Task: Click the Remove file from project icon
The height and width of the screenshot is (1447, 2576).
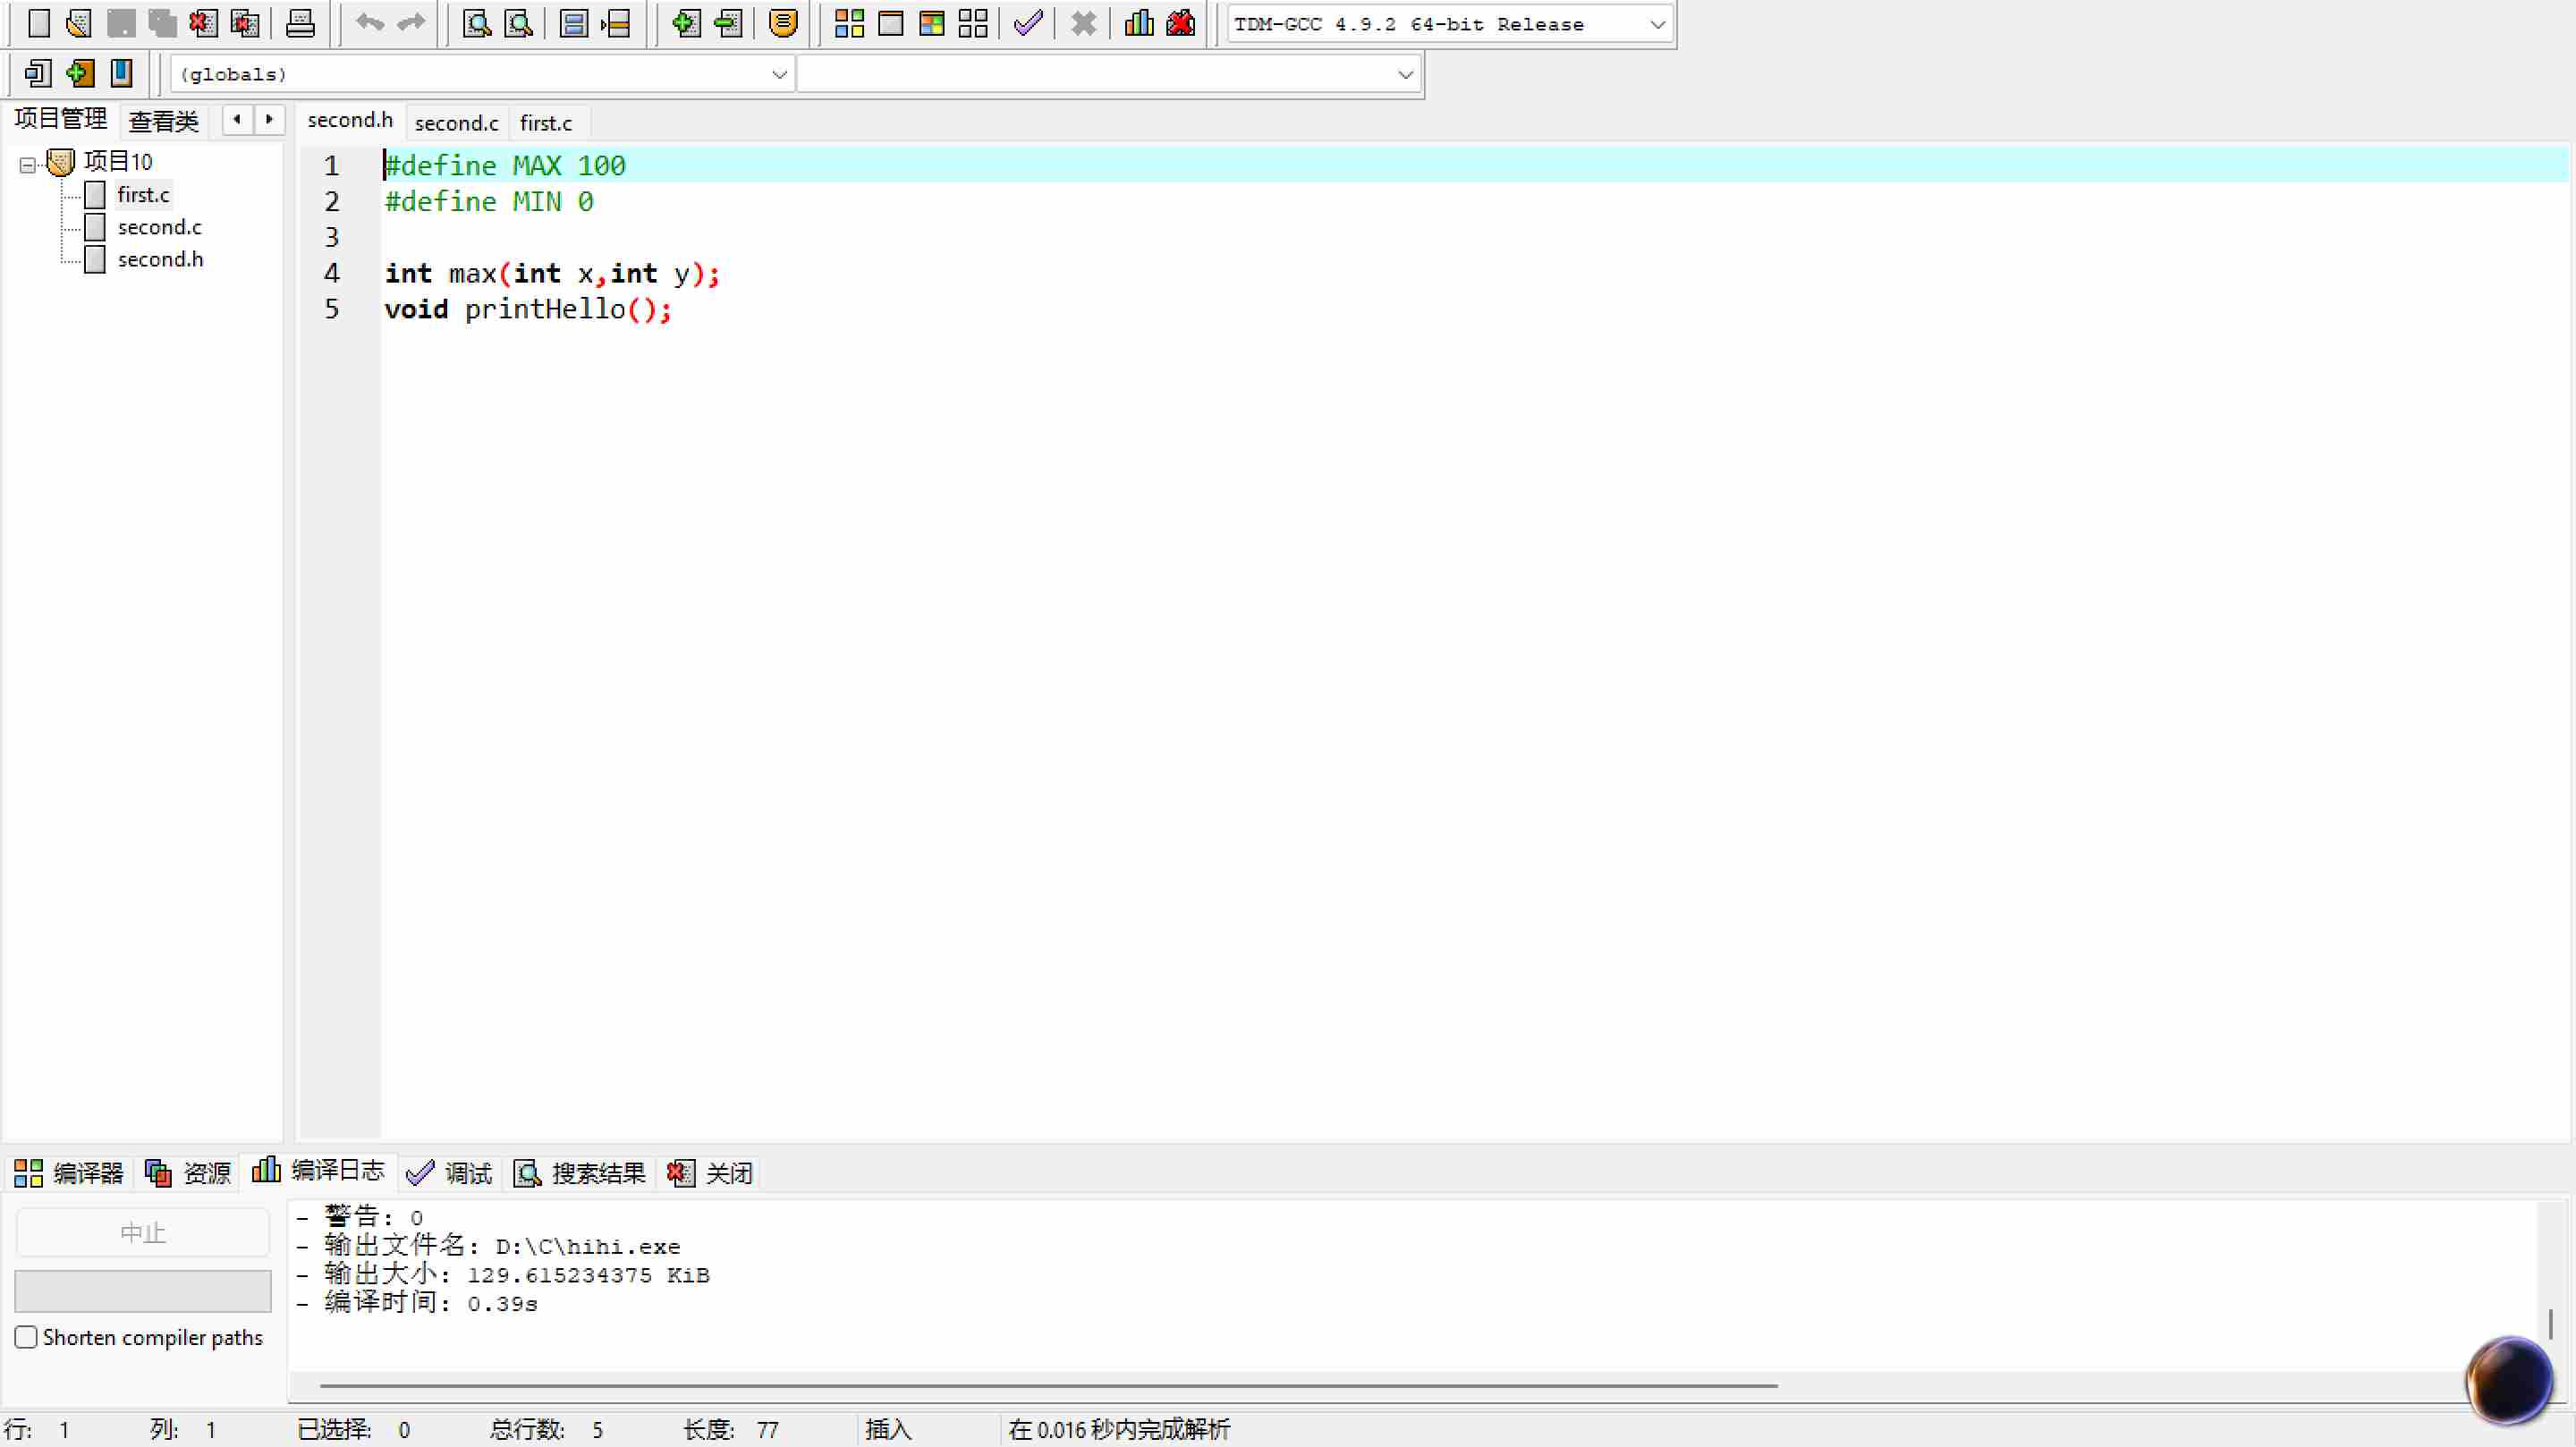Action: 728,23
